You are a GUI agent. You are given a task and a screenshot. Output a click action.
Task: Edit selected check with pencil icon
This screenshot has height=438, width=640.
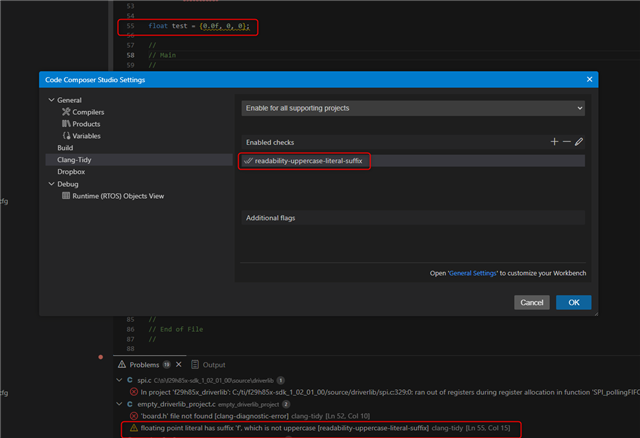[x=579, y=142]
